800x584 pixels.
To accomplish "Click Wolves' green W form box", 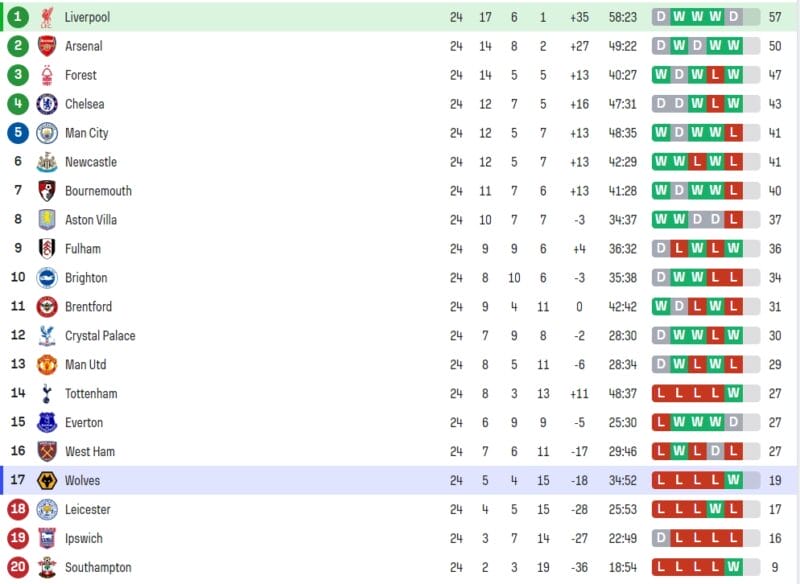I will 734,481.
